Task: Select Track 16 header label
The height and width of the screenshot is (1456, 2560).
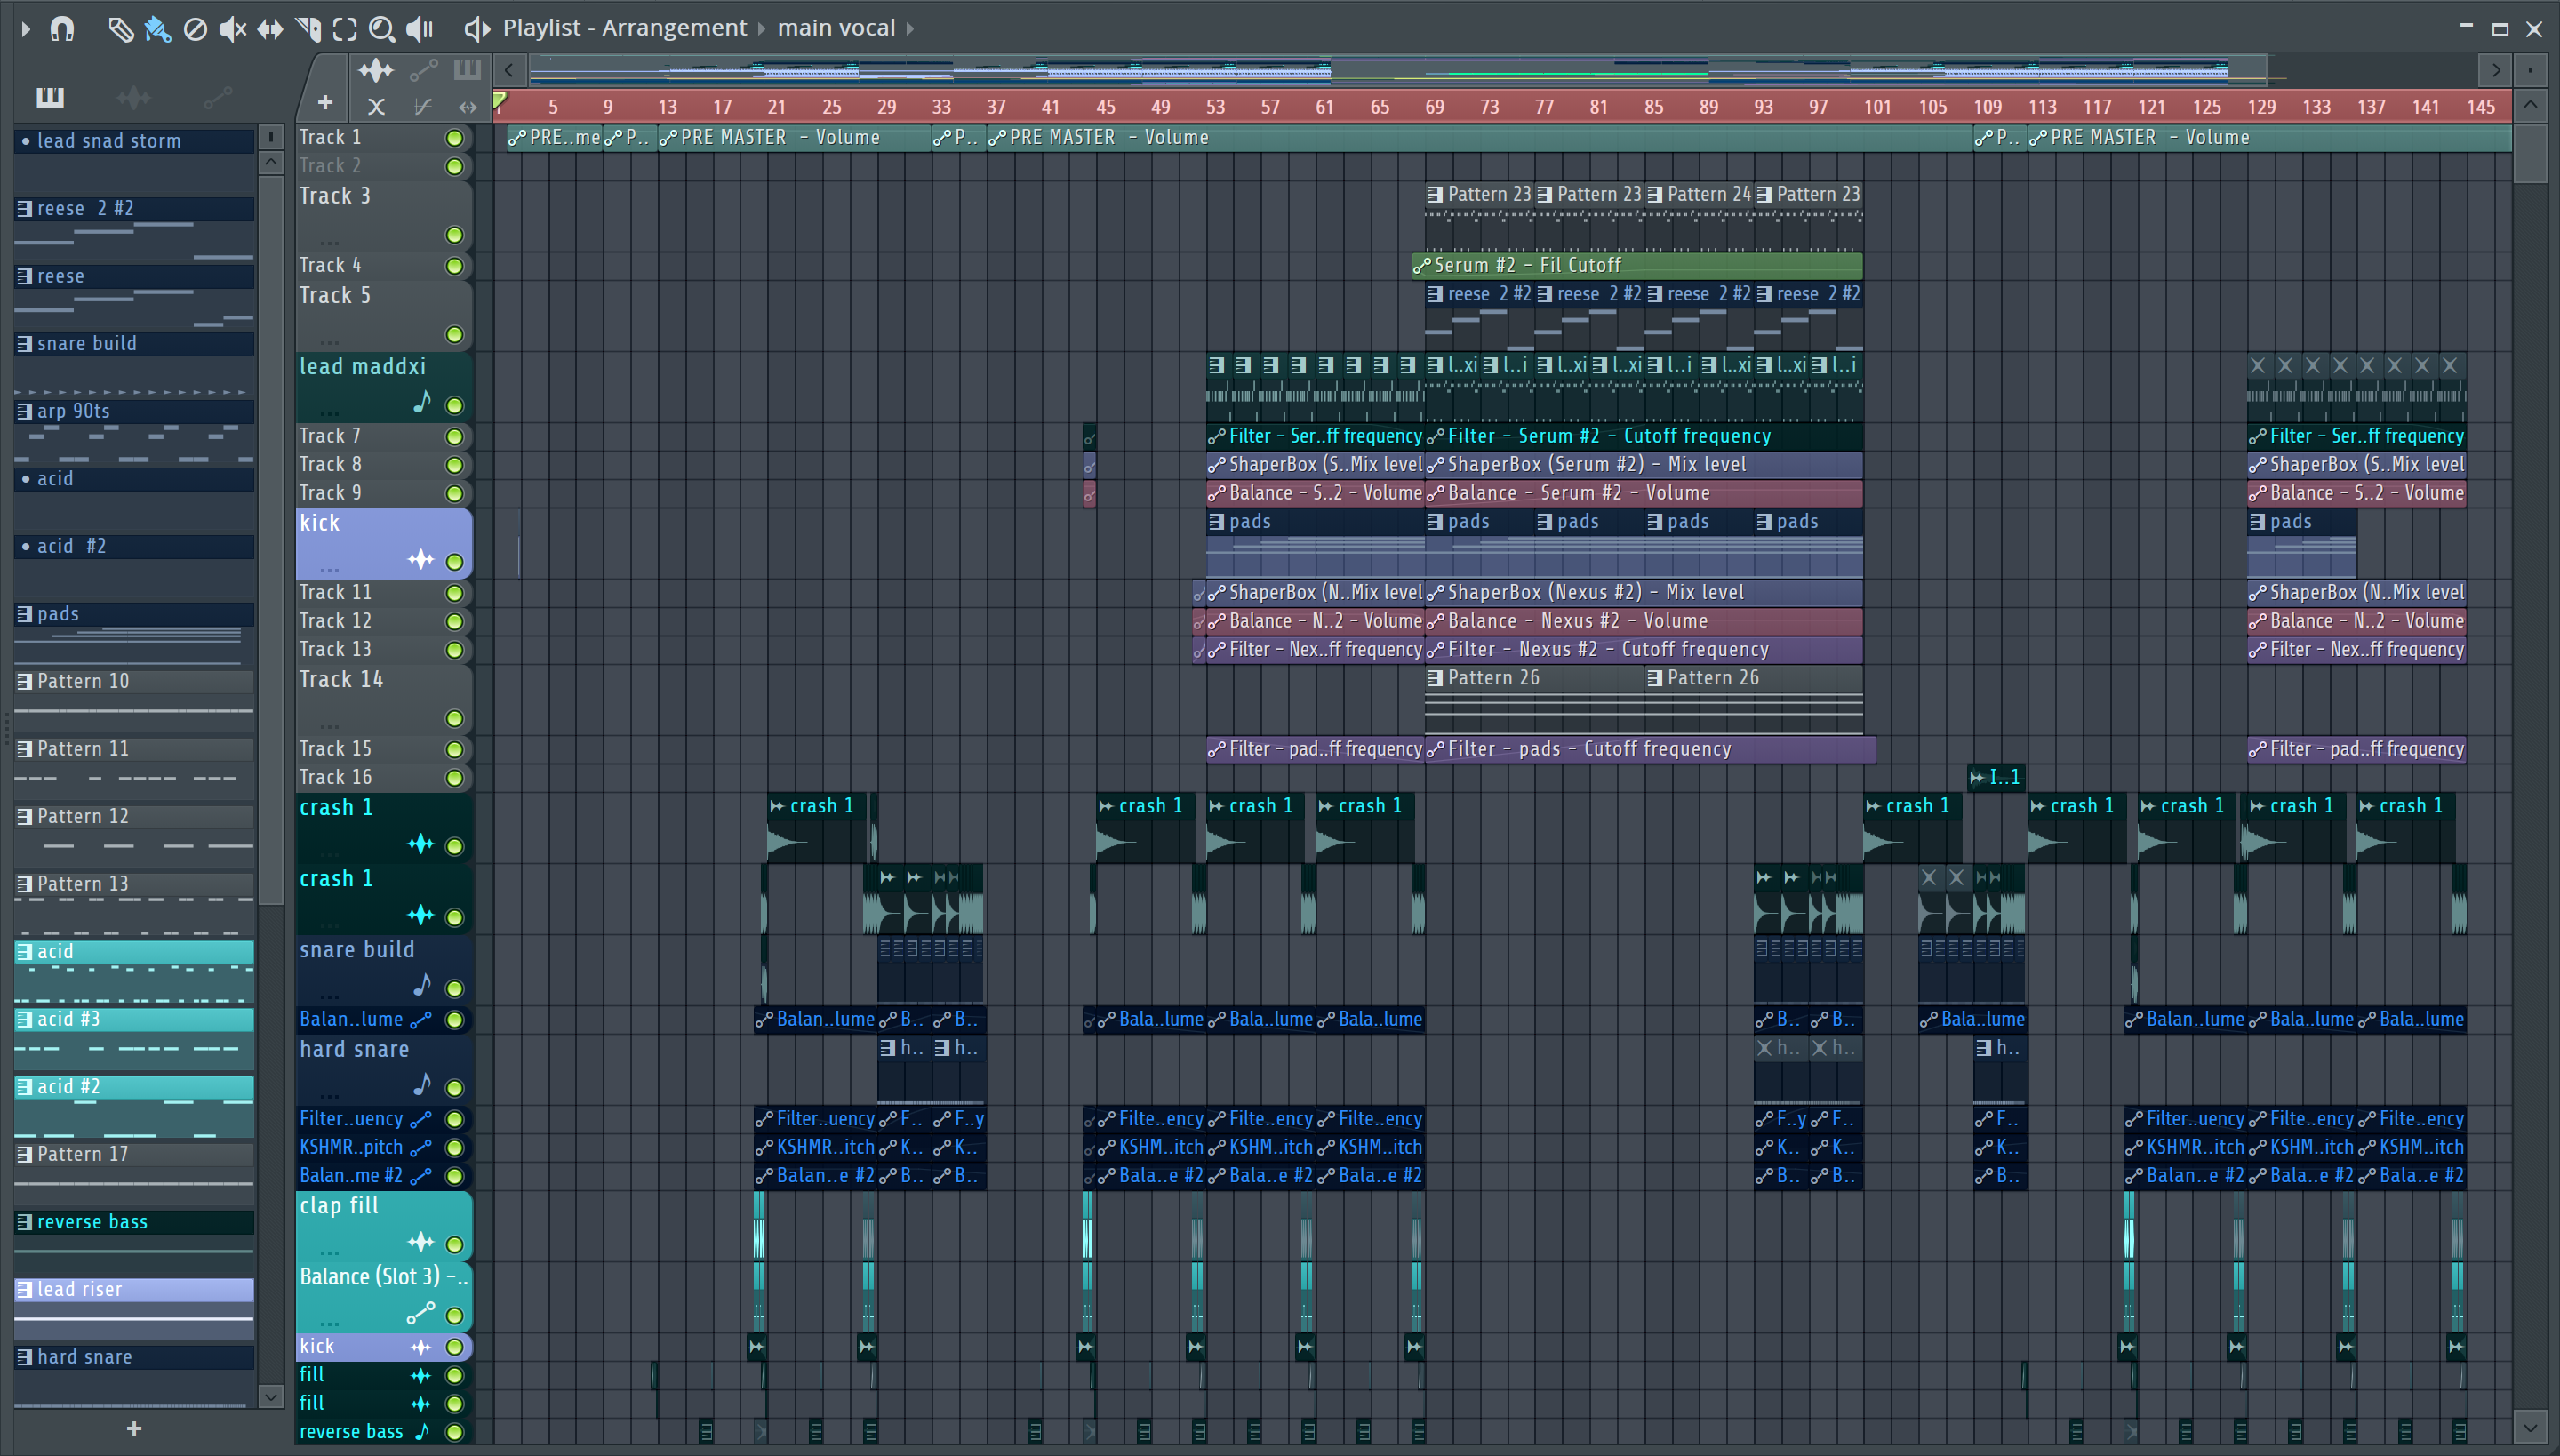Action: click(x=336, y=777)
